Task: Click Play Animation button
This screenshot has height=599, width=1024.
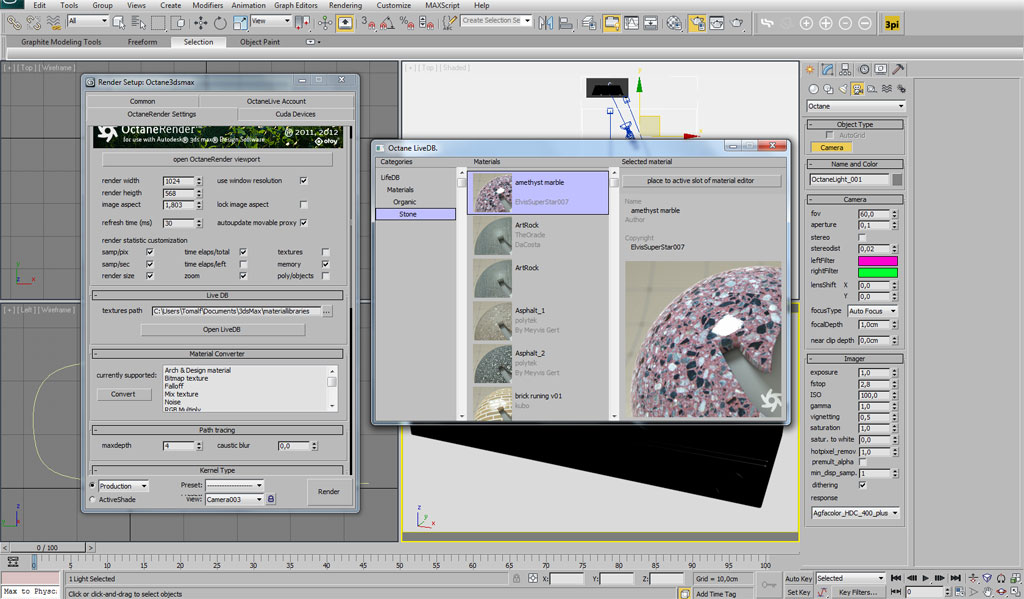Action: [x=925, y=578]
